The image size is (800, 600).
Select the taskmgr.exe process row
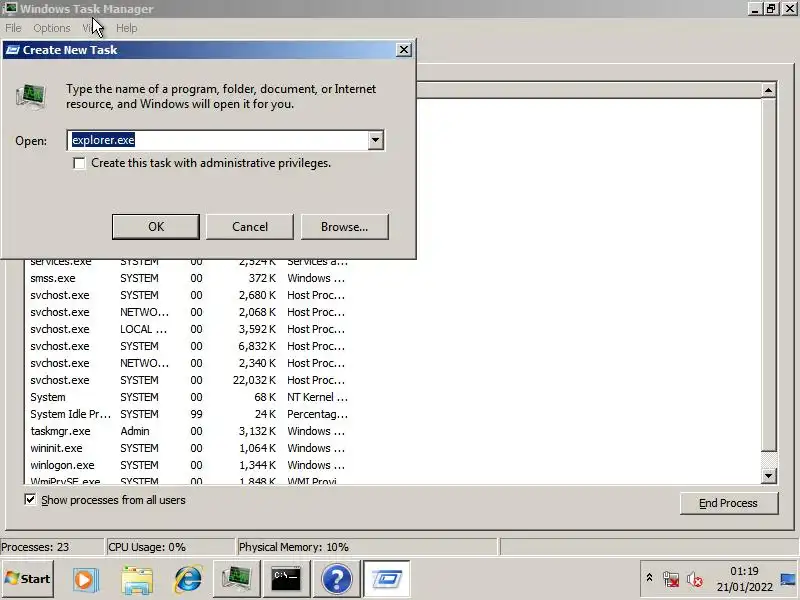point(189,431)
